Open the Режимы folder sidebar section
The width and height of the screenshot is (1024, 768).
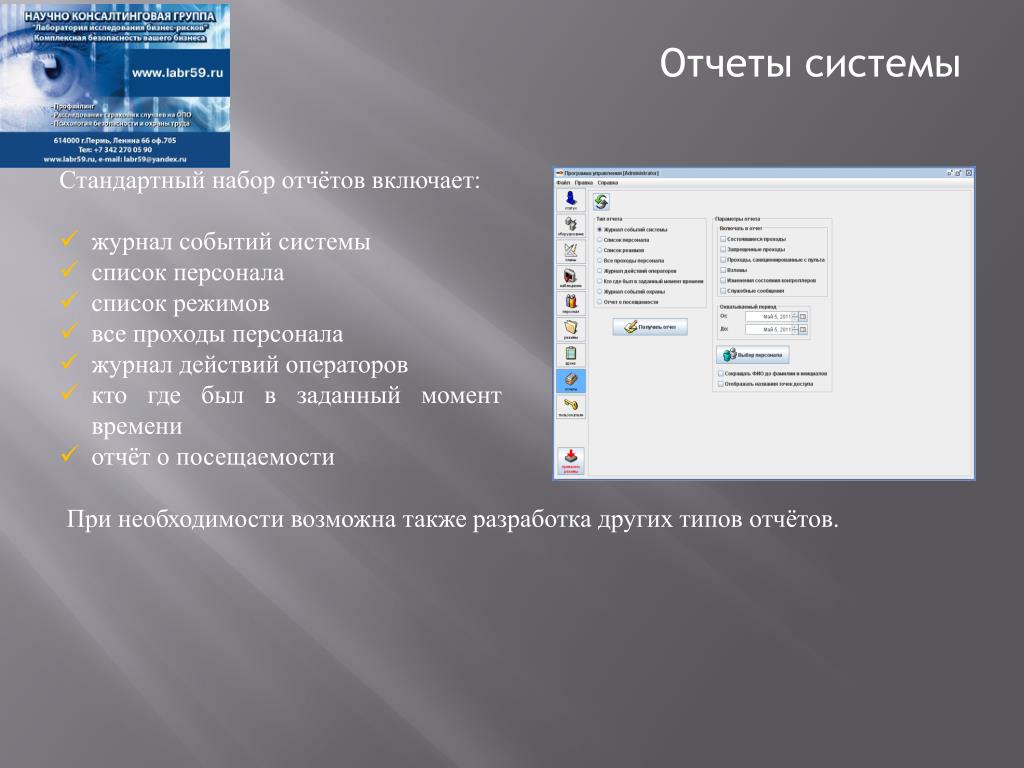click(571, 330)
